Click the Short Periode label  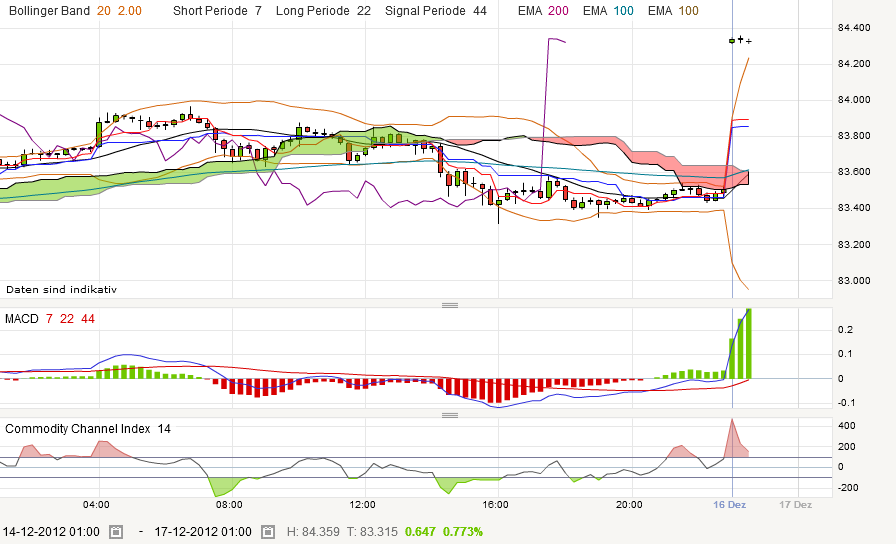[210, 11]
